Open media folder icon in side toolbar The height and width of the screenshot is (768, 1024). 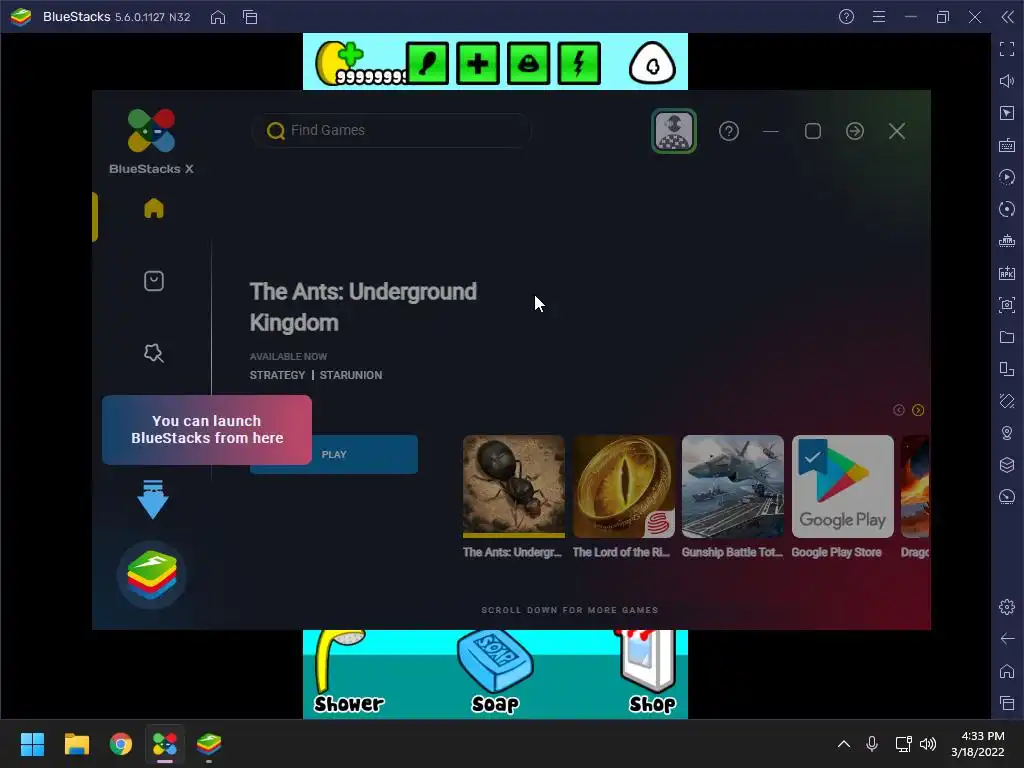pos(1007,337)
